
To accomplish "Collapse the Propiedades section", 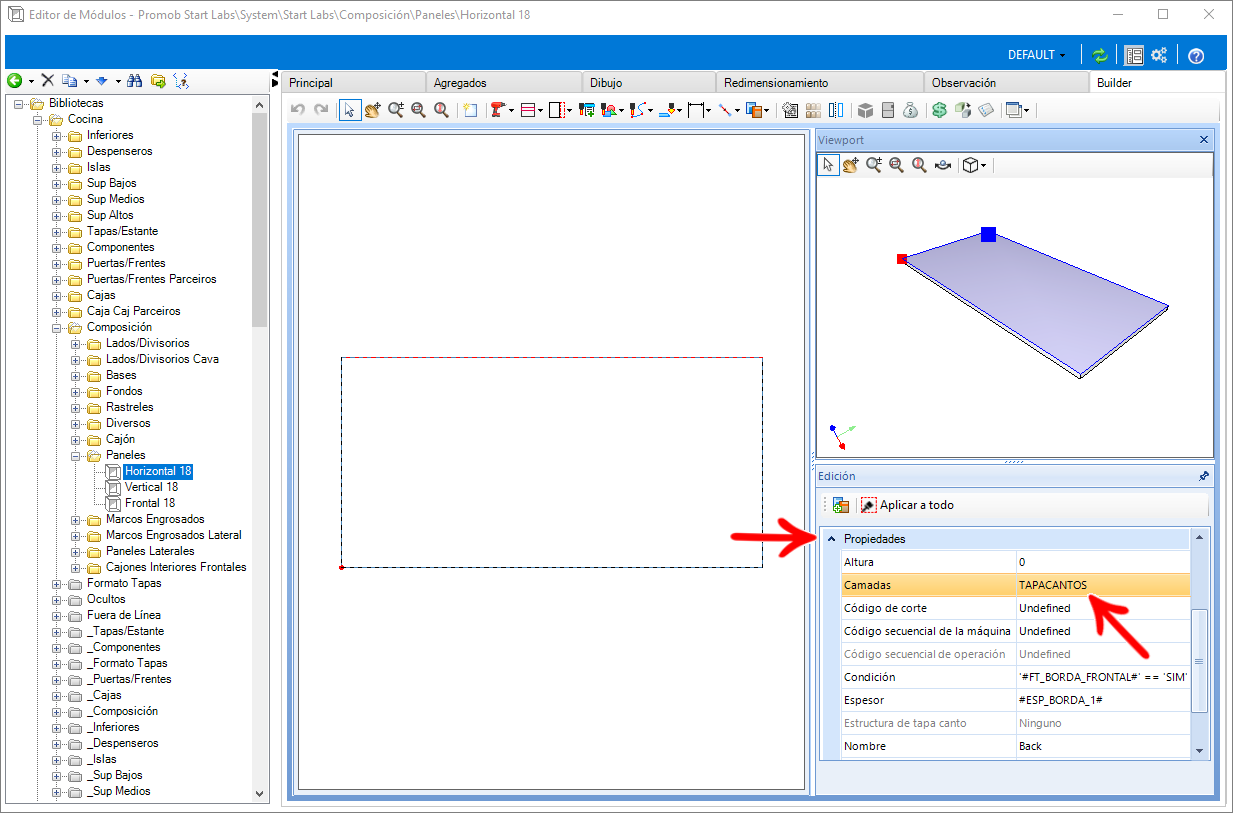I will pyautogui.click(x=831, y=539).
